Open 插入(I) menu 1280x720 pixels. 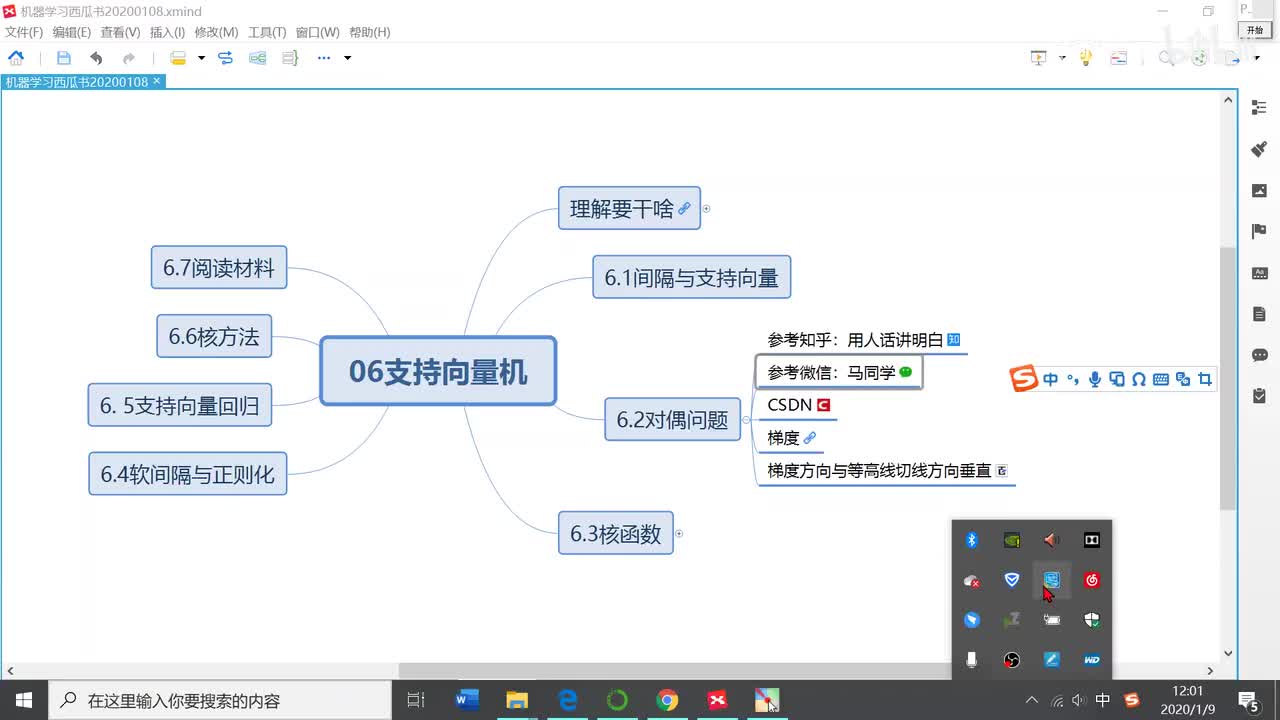tap(167, 32)
